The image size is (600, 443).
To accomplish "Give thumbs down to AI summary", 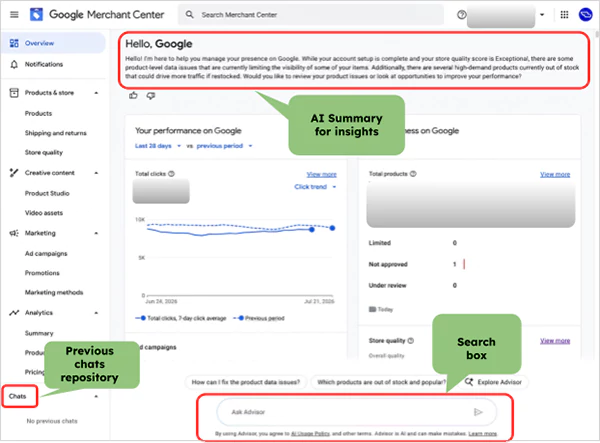I will (151, 95).
